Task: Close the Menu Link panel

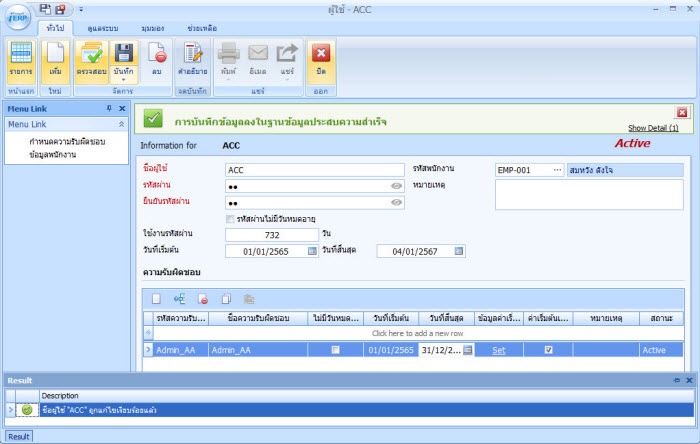Action: click(122, 108)
